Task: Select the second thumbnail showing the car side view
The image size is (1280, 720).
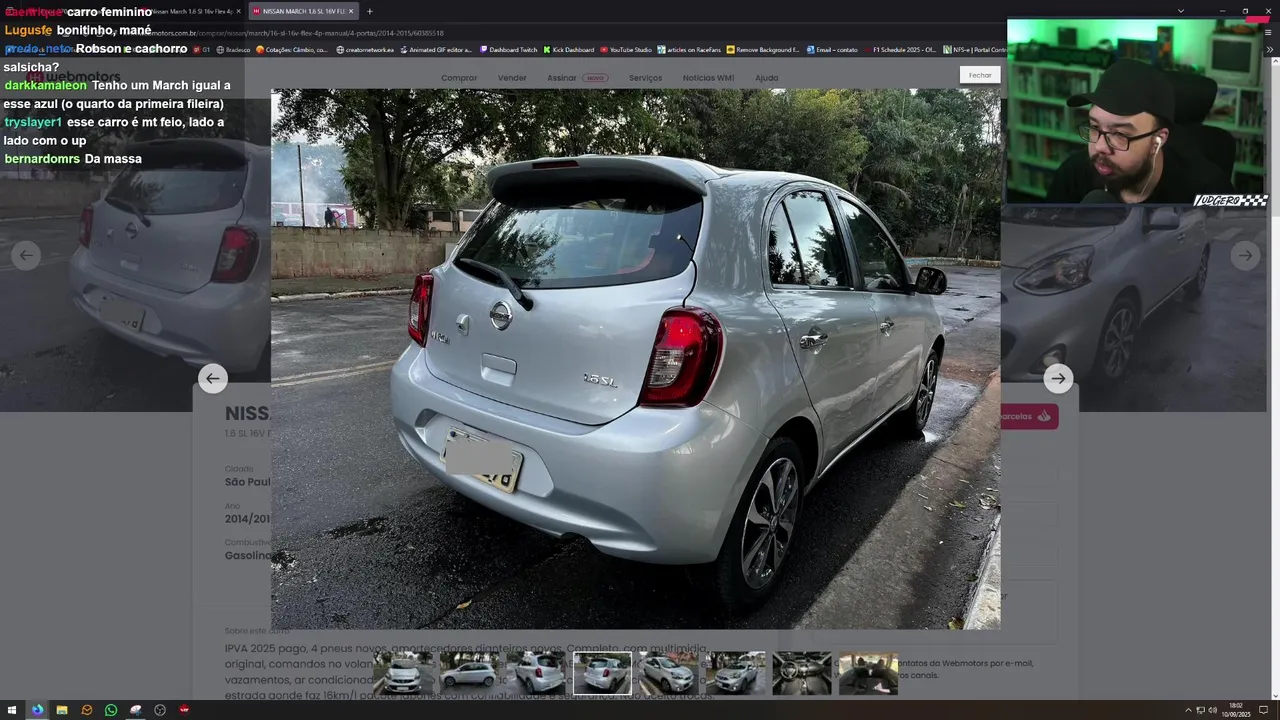Action: (x=469, y=673)
